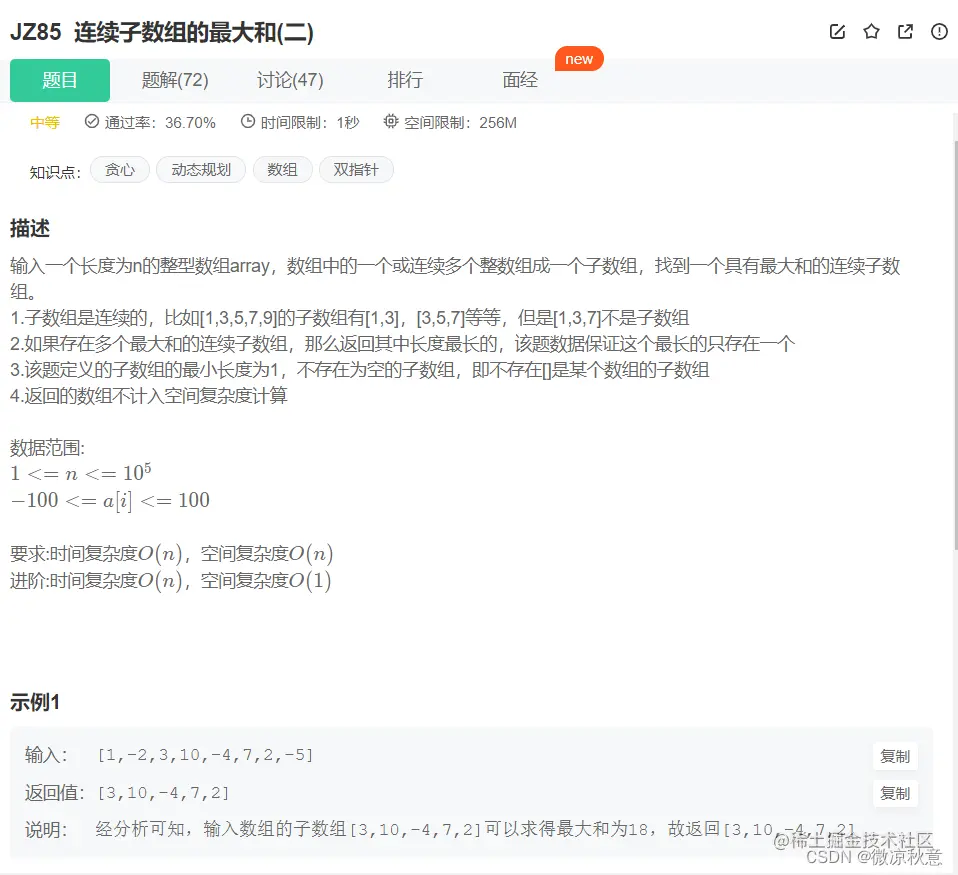958x875 pixels.
Task: Open the share external-link icon
Action: tap(904, 32)
